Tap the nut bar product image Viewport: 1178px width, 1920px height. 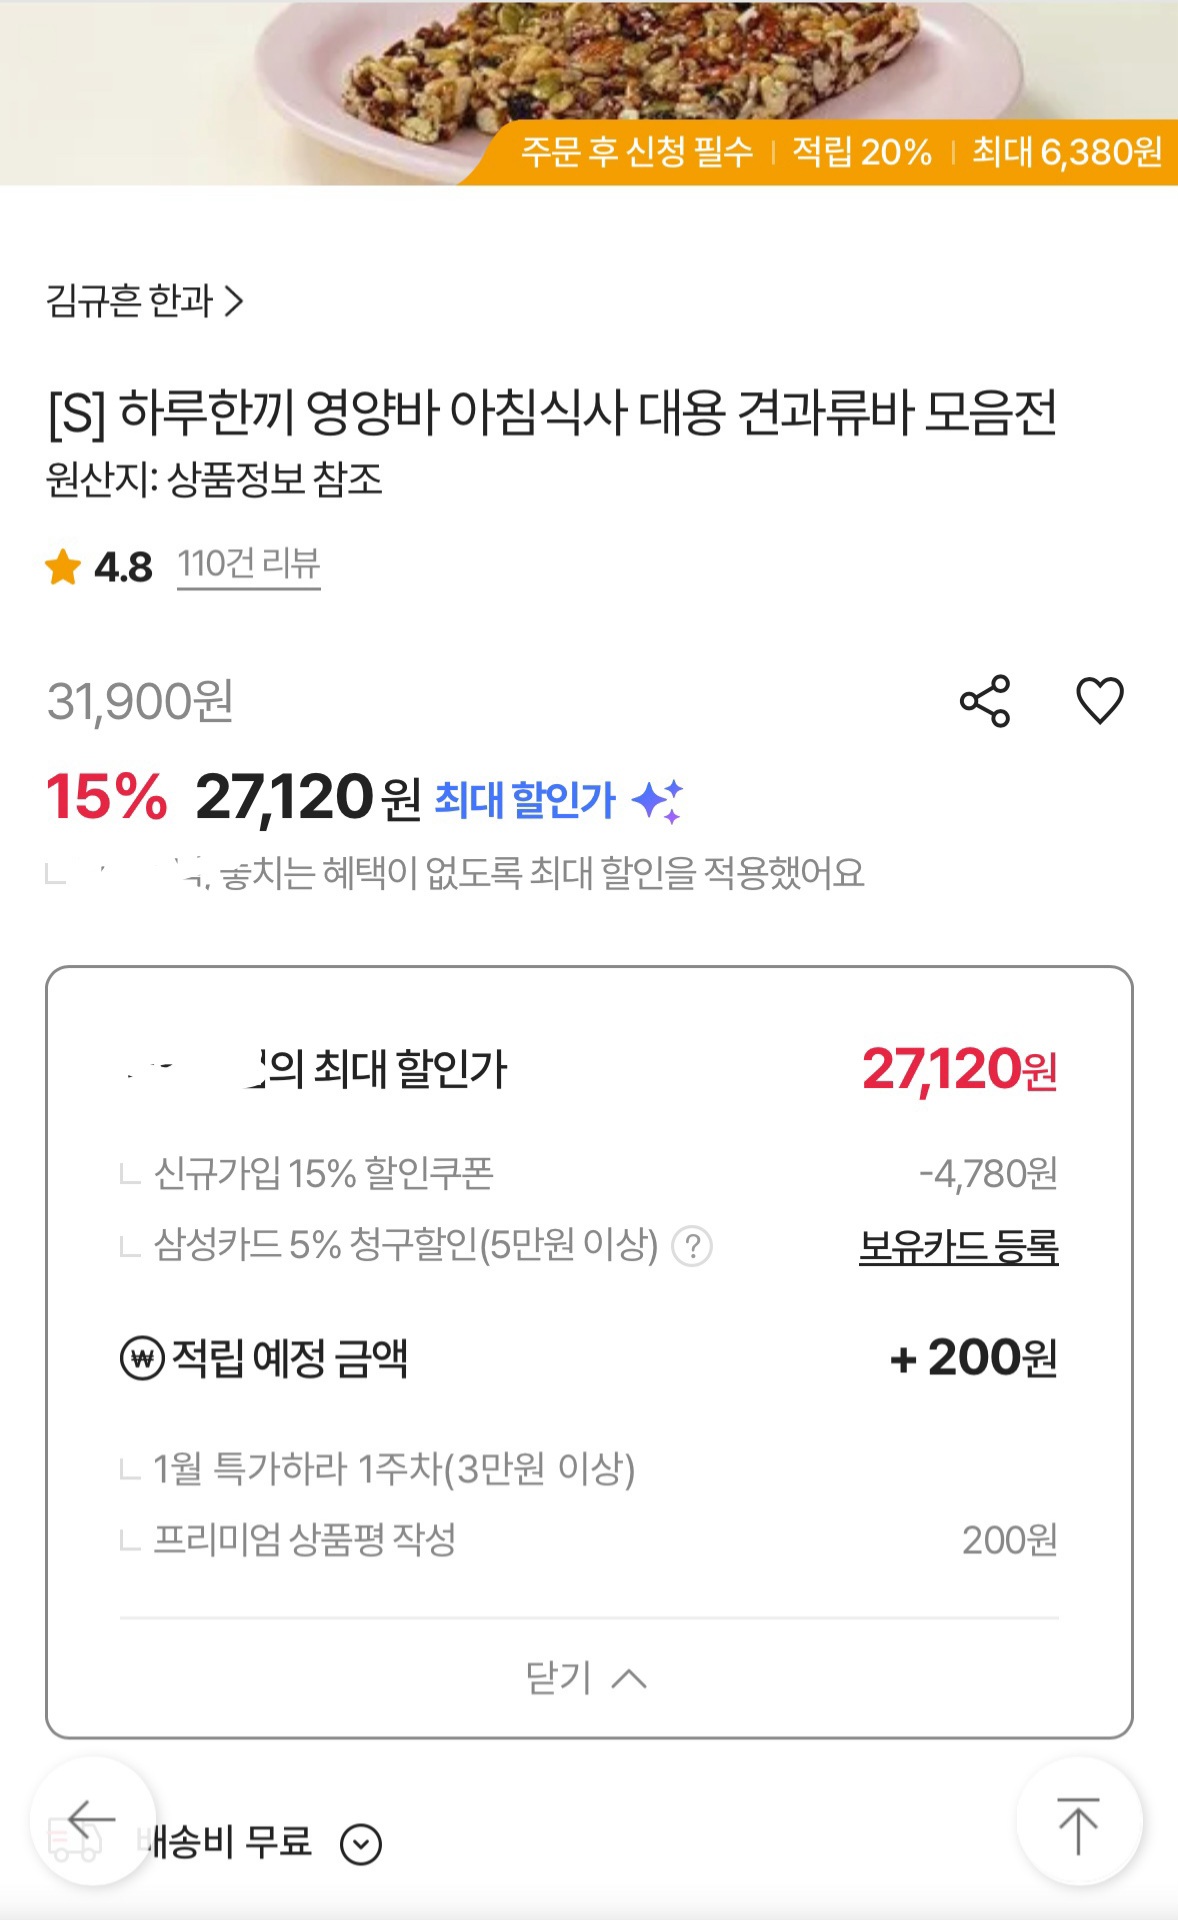[x=600, y=70]
